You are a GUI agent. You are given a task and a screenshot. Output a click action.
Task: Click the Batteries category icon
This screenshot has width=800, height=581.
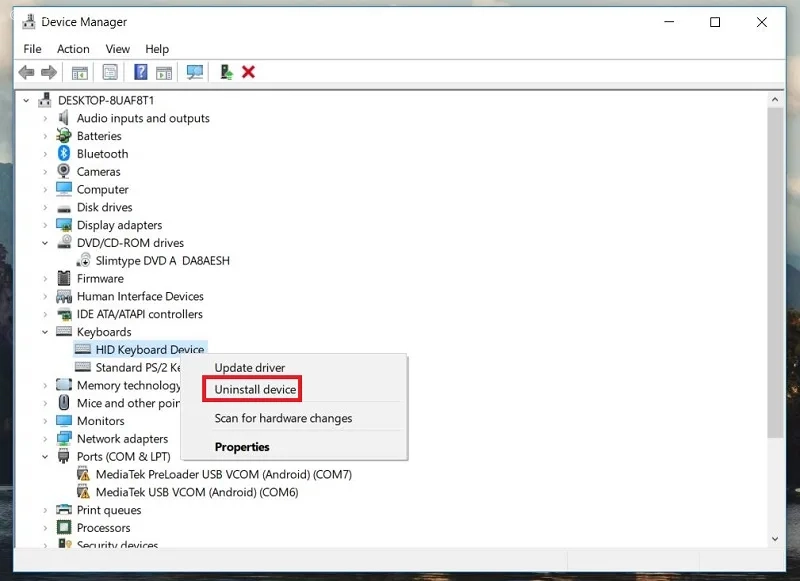(x=64, y=136)
